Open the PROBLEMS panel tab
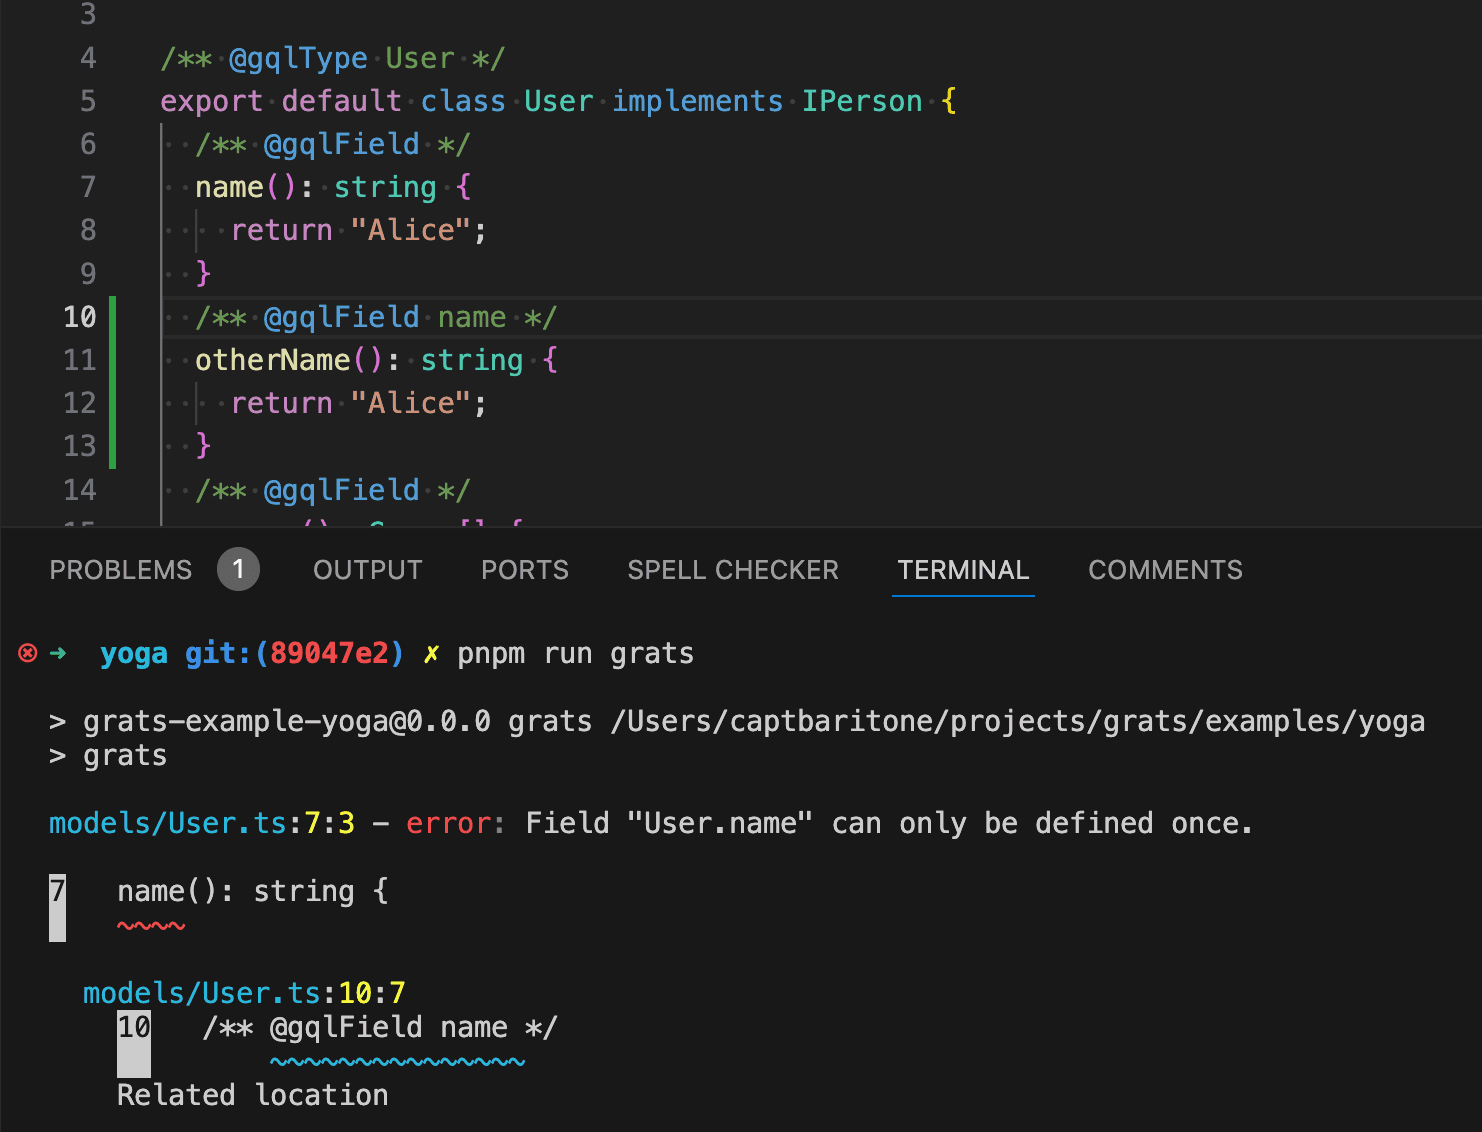The width and height of the screenshot is (1482, 1132). point(120,570)
